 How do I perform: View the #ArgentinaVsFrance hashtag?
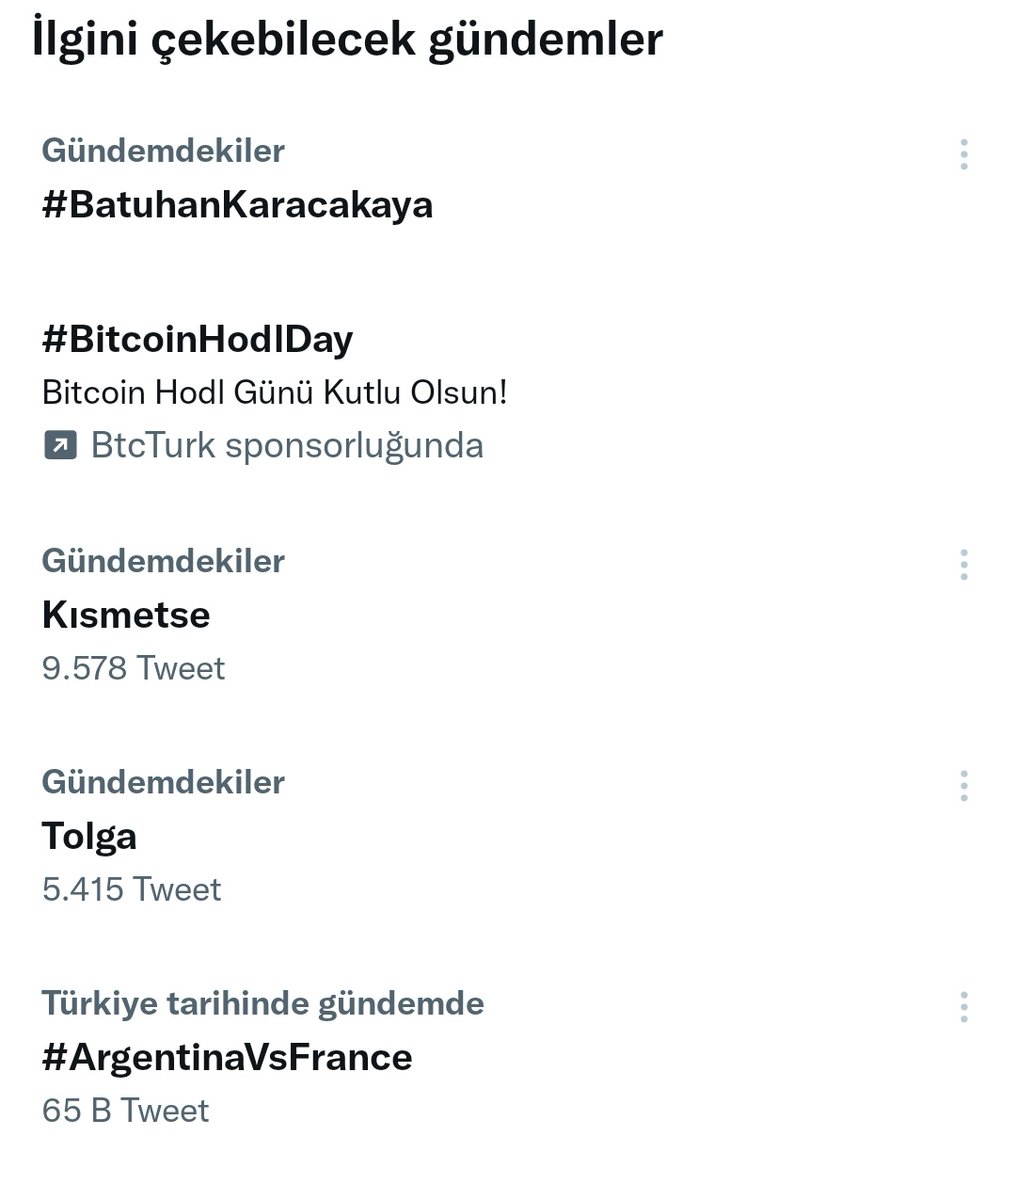[x=227, y=1056]
